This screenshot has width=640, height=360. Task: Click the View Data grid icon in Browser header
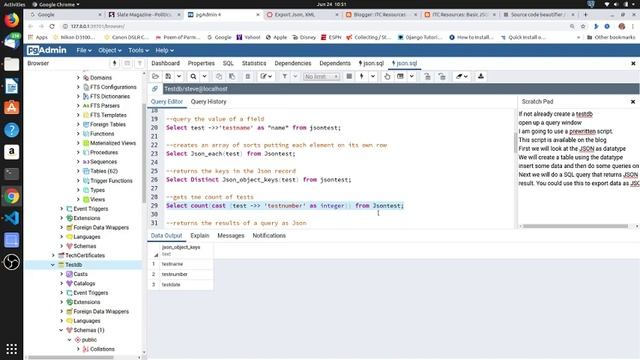coord(127,63)
